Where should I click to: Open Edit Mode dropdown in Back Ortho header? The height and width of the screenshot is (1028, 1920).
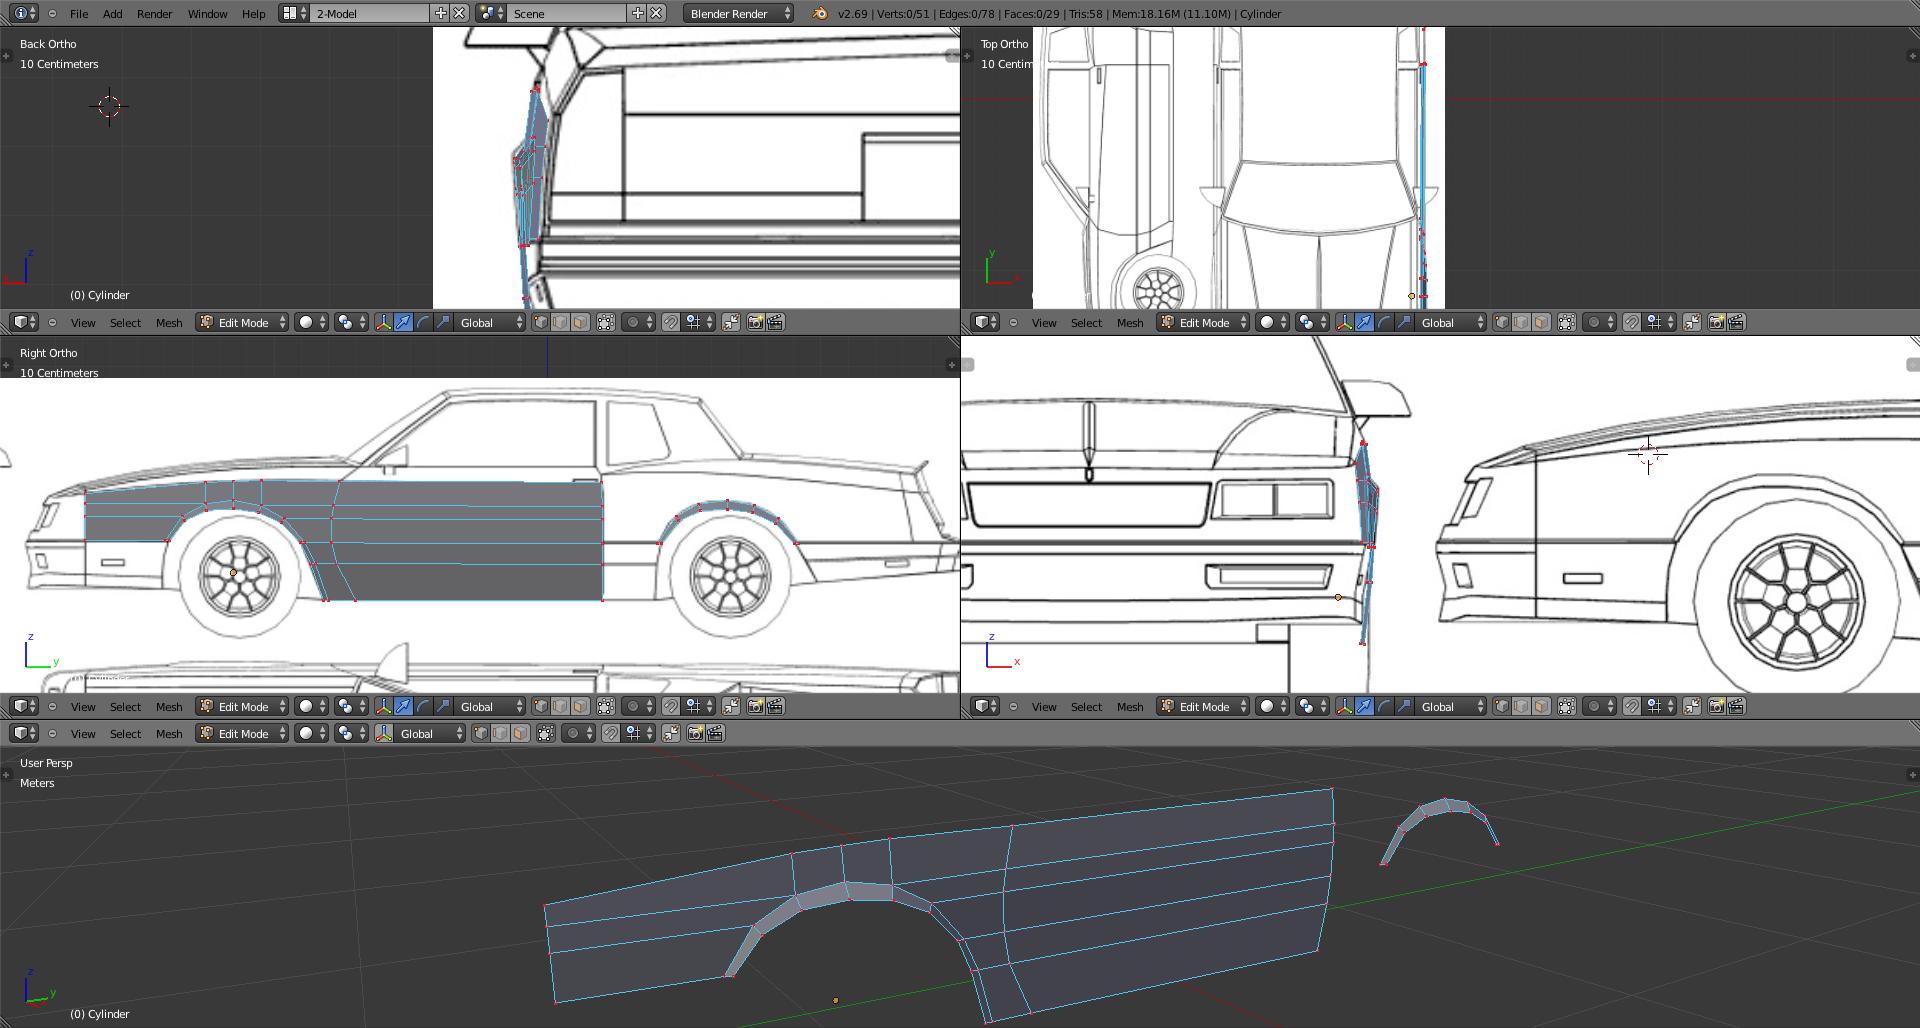tap(242, 322)
